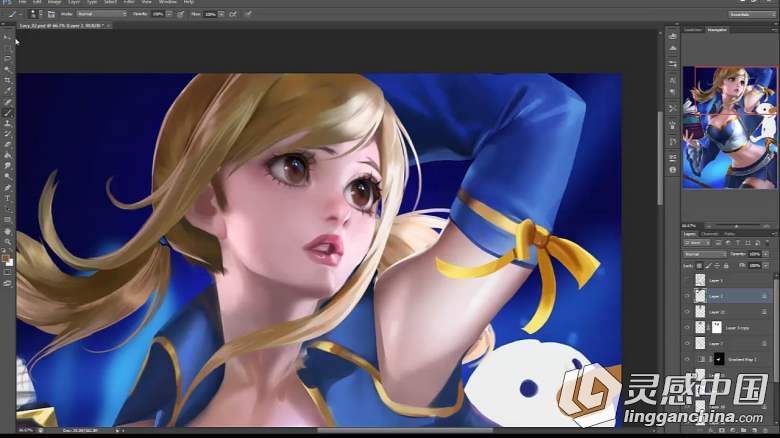Click the Navigator preview thumbnail
Screen dimensions: 780x438
[x=729, y=127]
